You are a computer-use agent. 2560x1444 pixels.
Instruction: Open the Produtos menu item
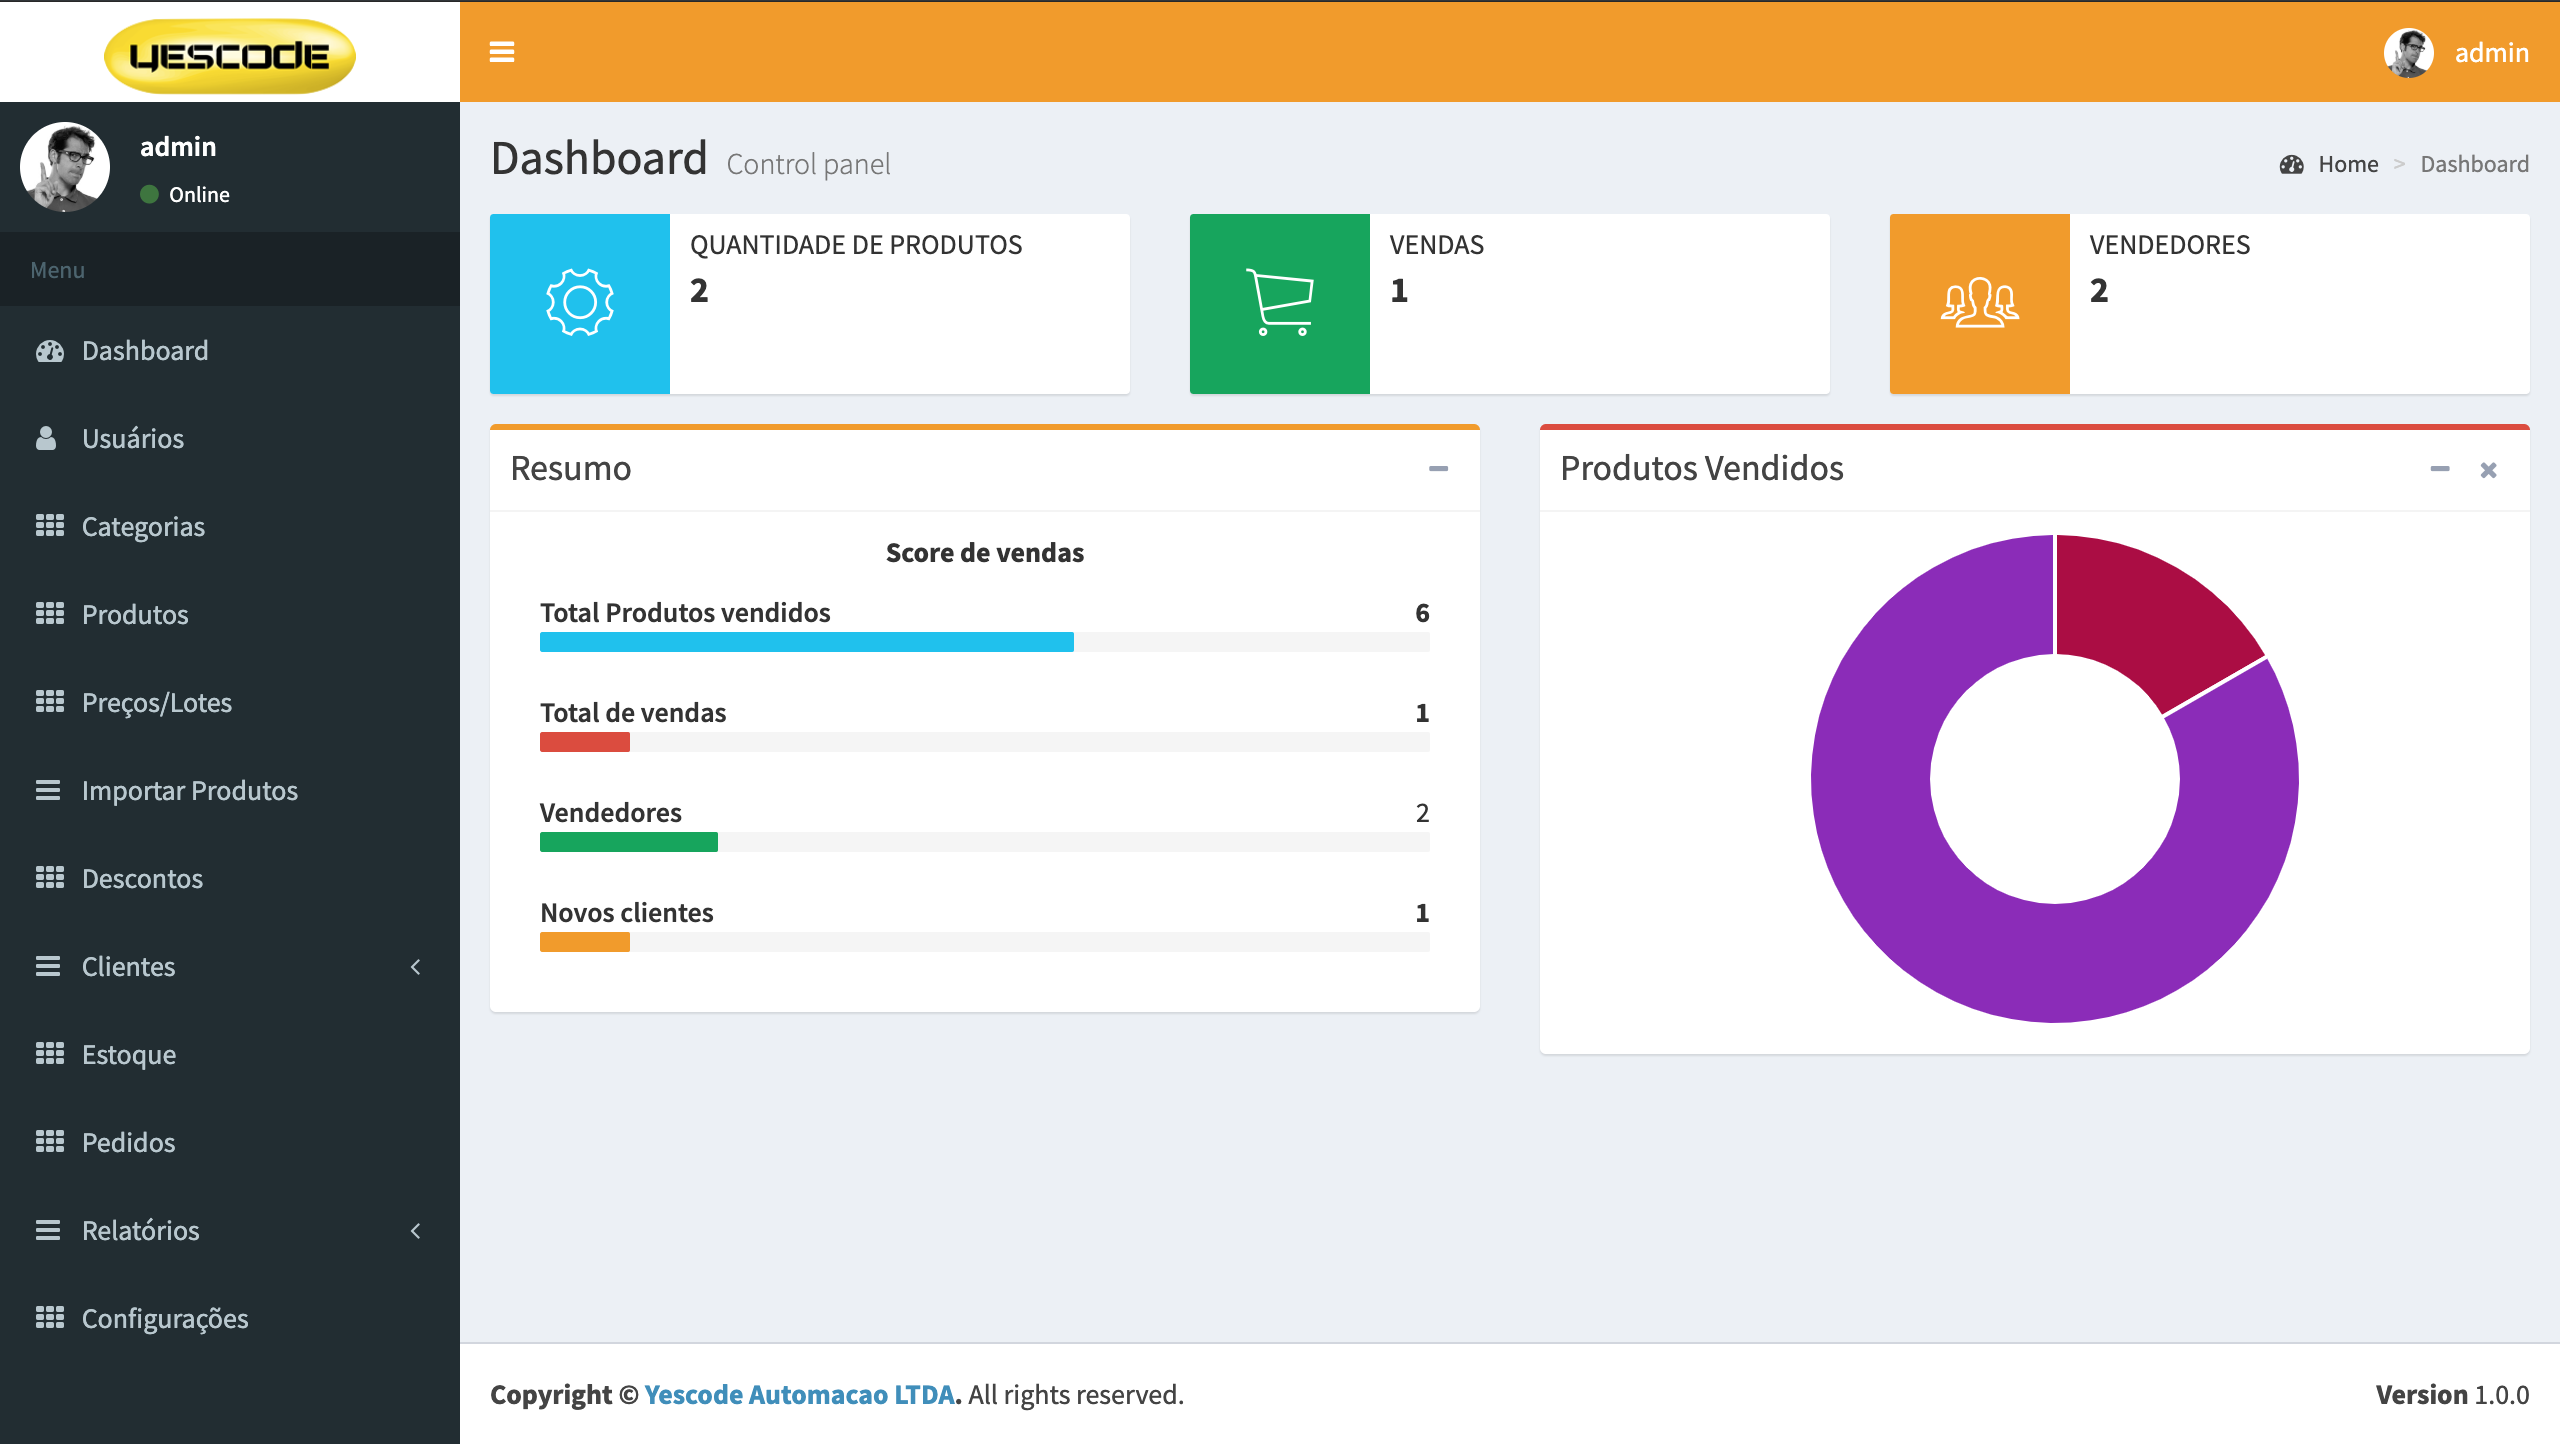[x=135, y=615]
